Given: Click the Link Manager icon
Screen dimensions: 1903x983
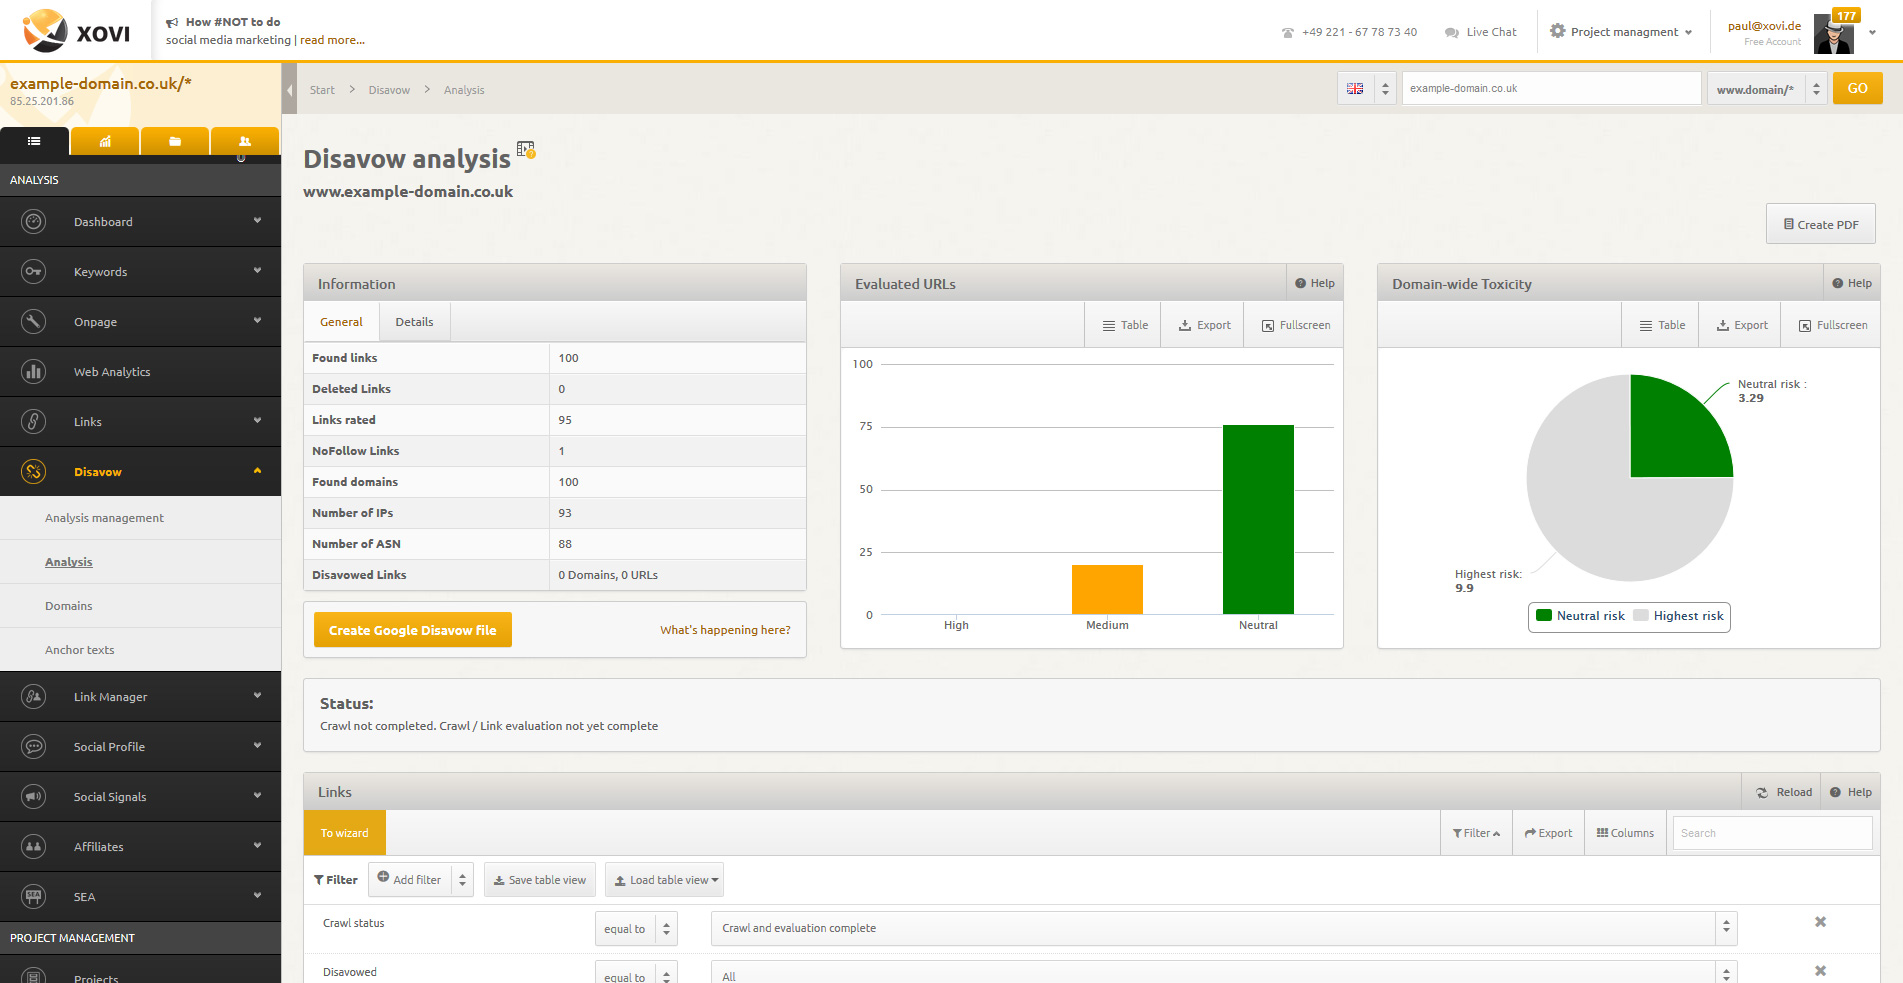Looking at the screenshot, I should click(34, 697).
